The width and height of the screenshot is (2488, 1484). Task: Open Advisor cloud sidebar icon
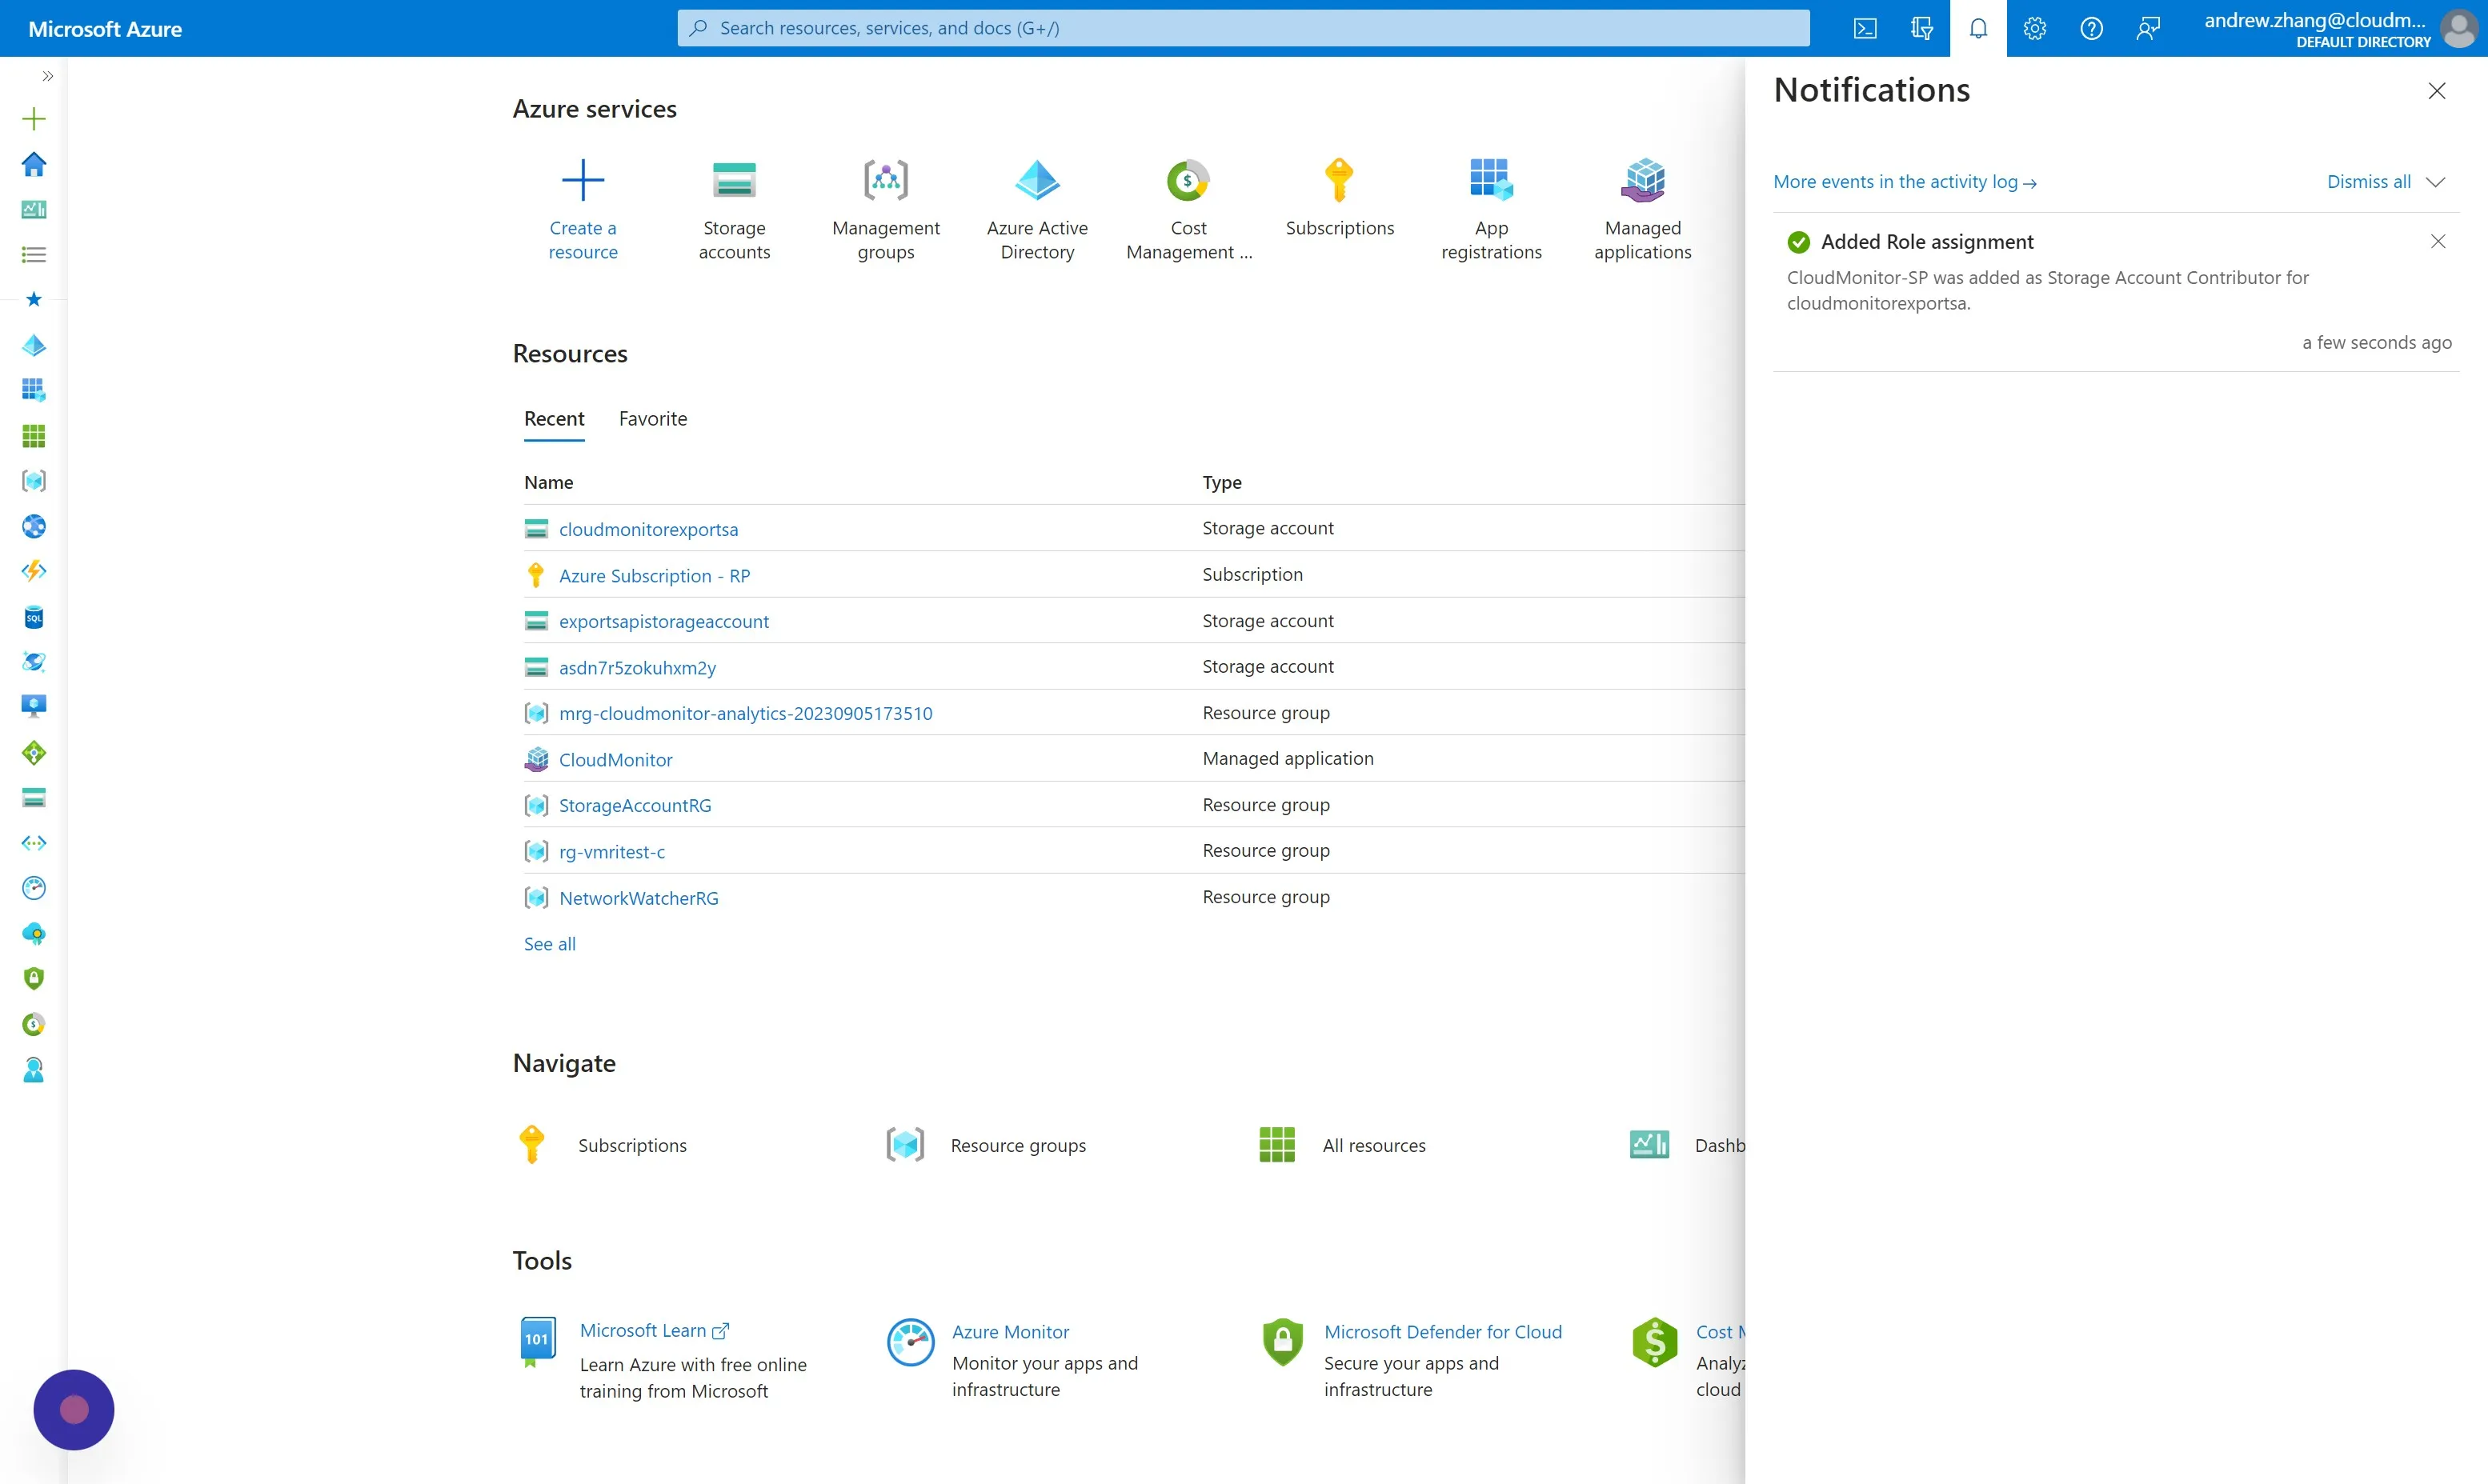tap(34, 934)
